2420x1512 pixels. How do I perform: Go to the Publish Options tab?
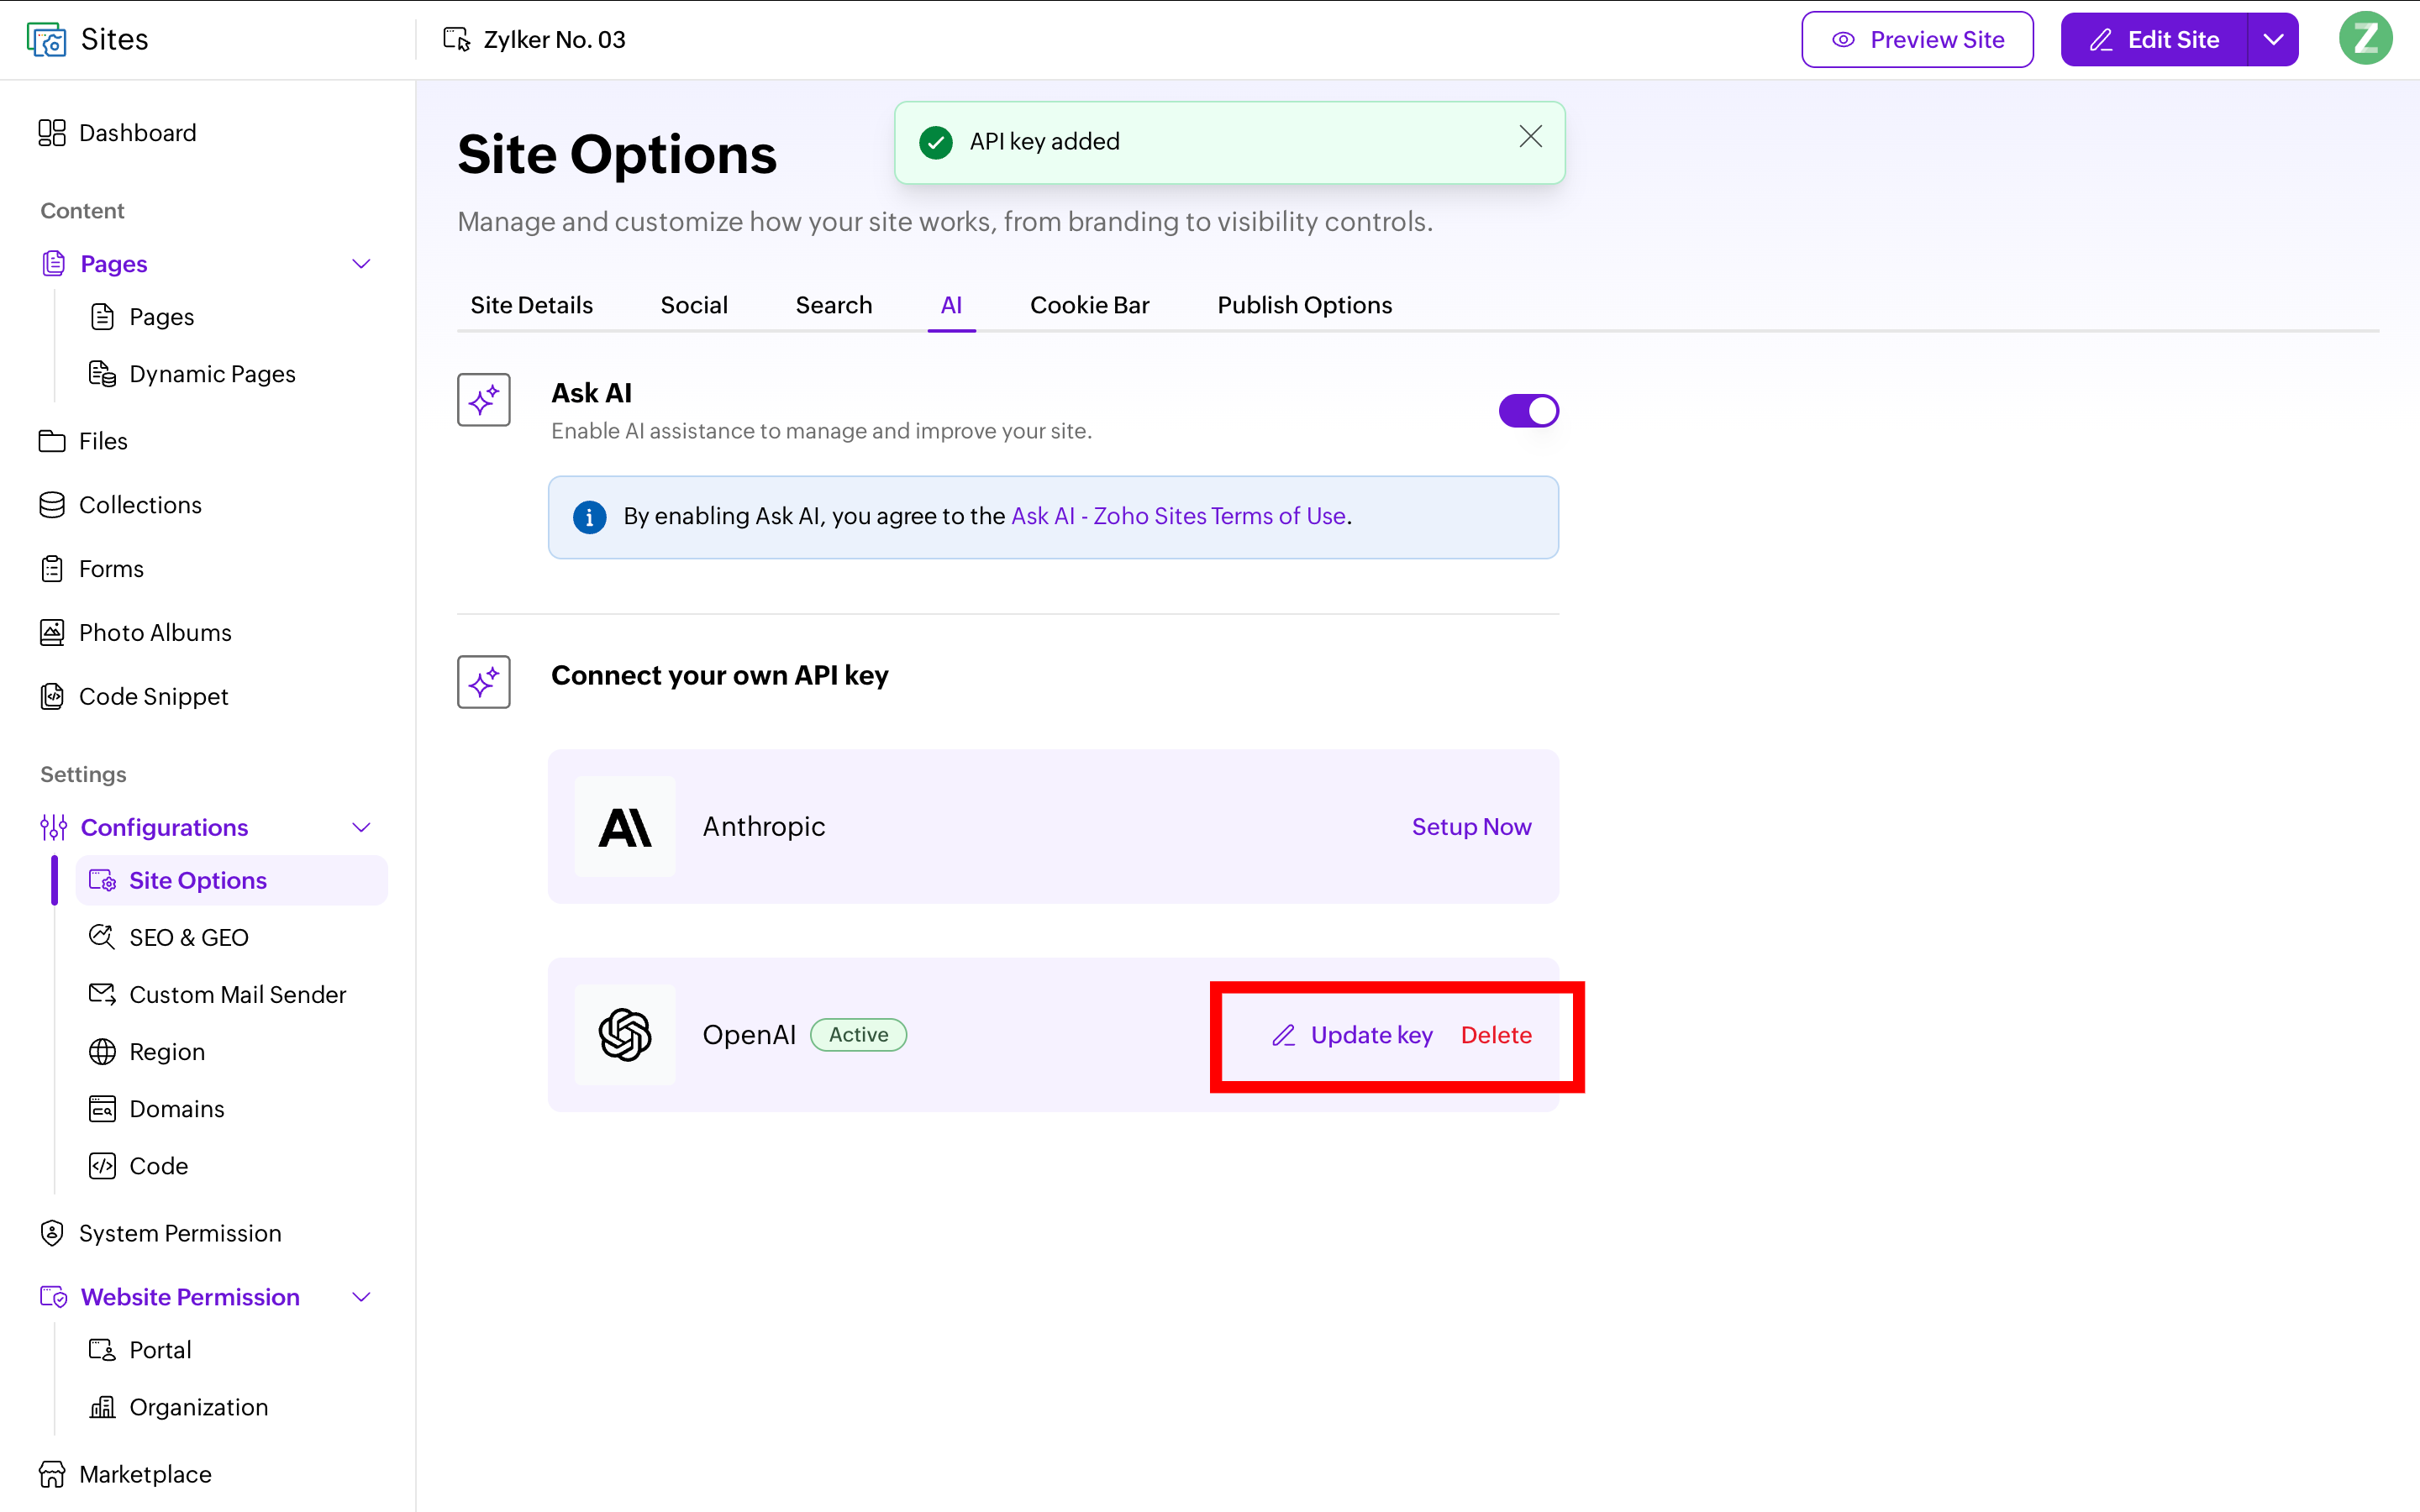point(1305,305)
